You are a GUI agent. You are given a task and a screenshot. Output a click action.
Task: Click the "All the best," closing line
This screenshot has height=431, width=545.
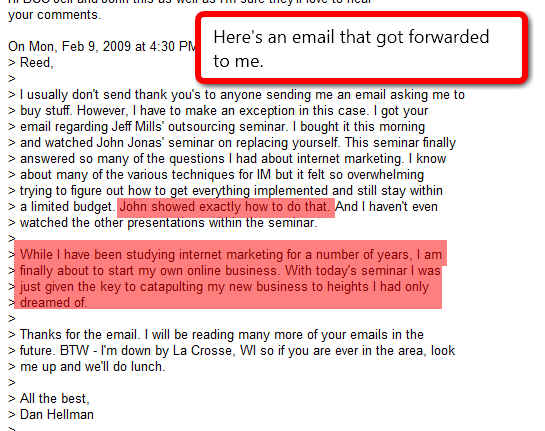(x=55, y=399)
